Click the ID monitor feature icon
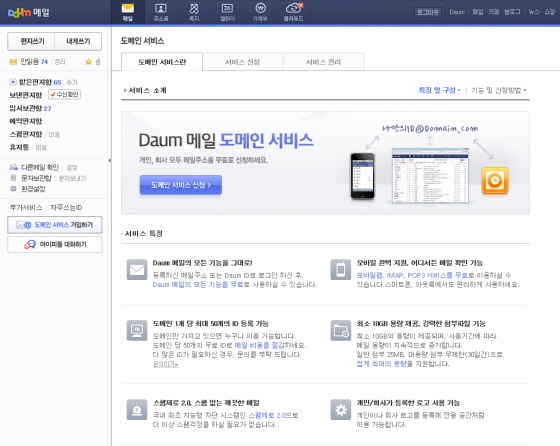 (137, 330)
